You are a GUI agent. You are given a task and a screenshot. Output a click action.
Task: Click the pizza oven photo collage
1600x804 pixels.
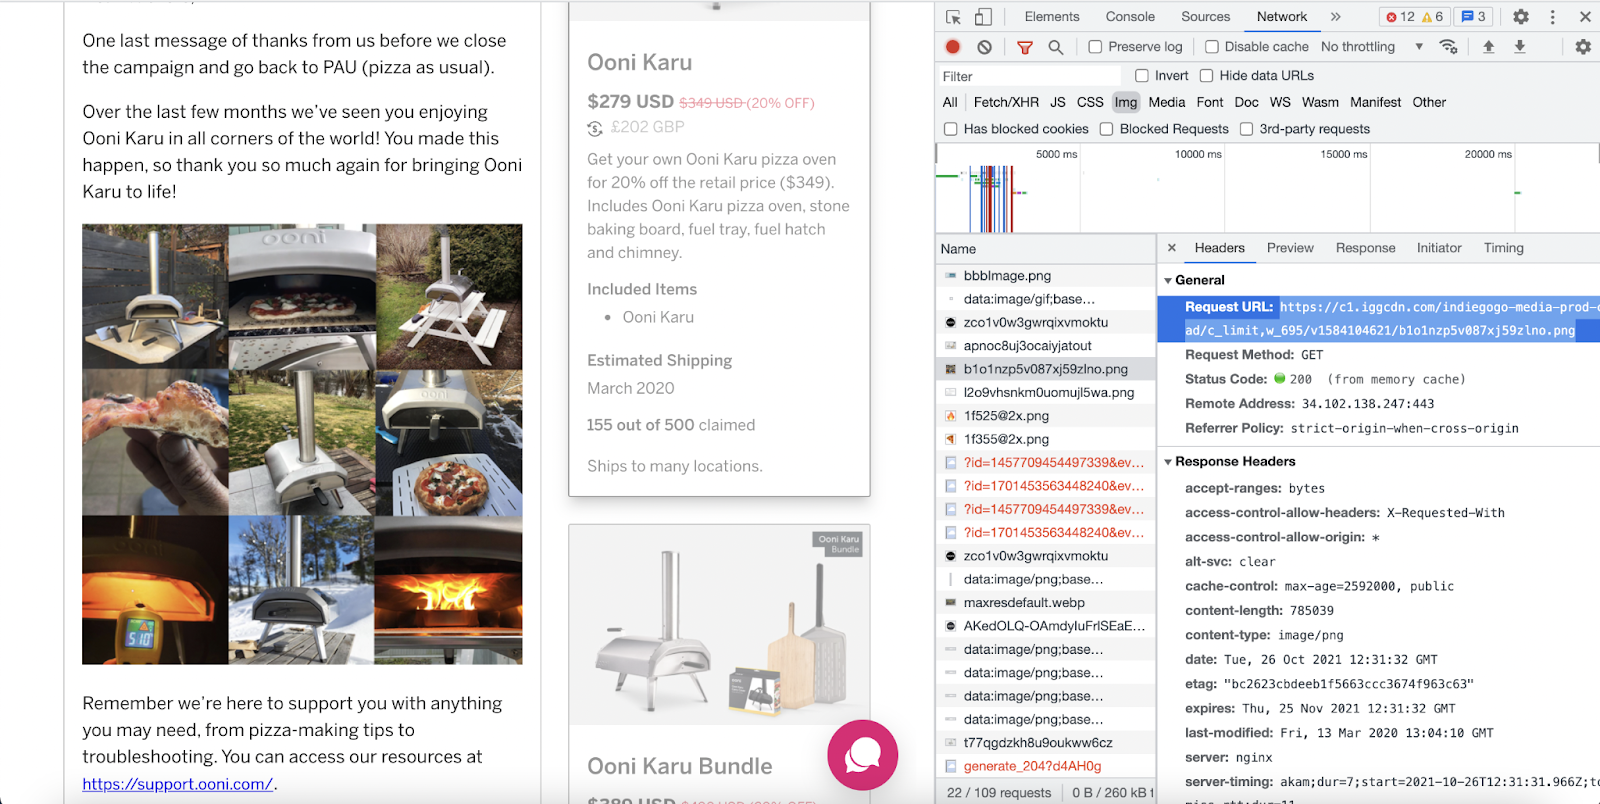coord(302,444)
